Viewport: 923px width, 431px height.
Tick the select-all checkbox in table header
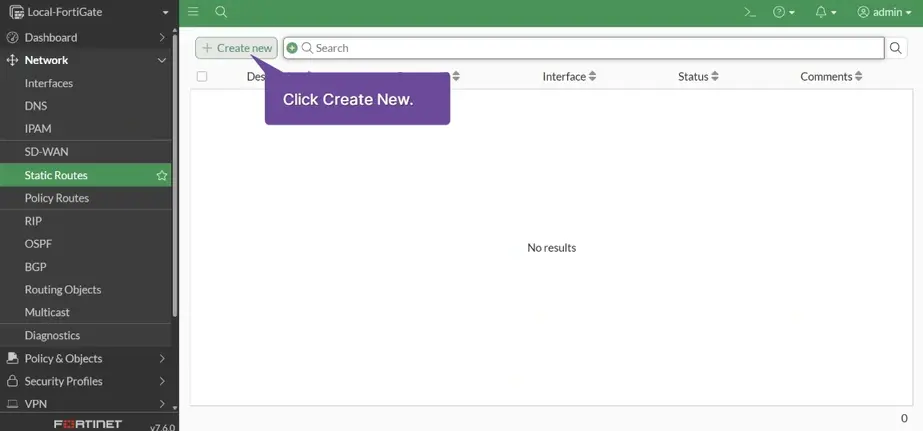202,77
